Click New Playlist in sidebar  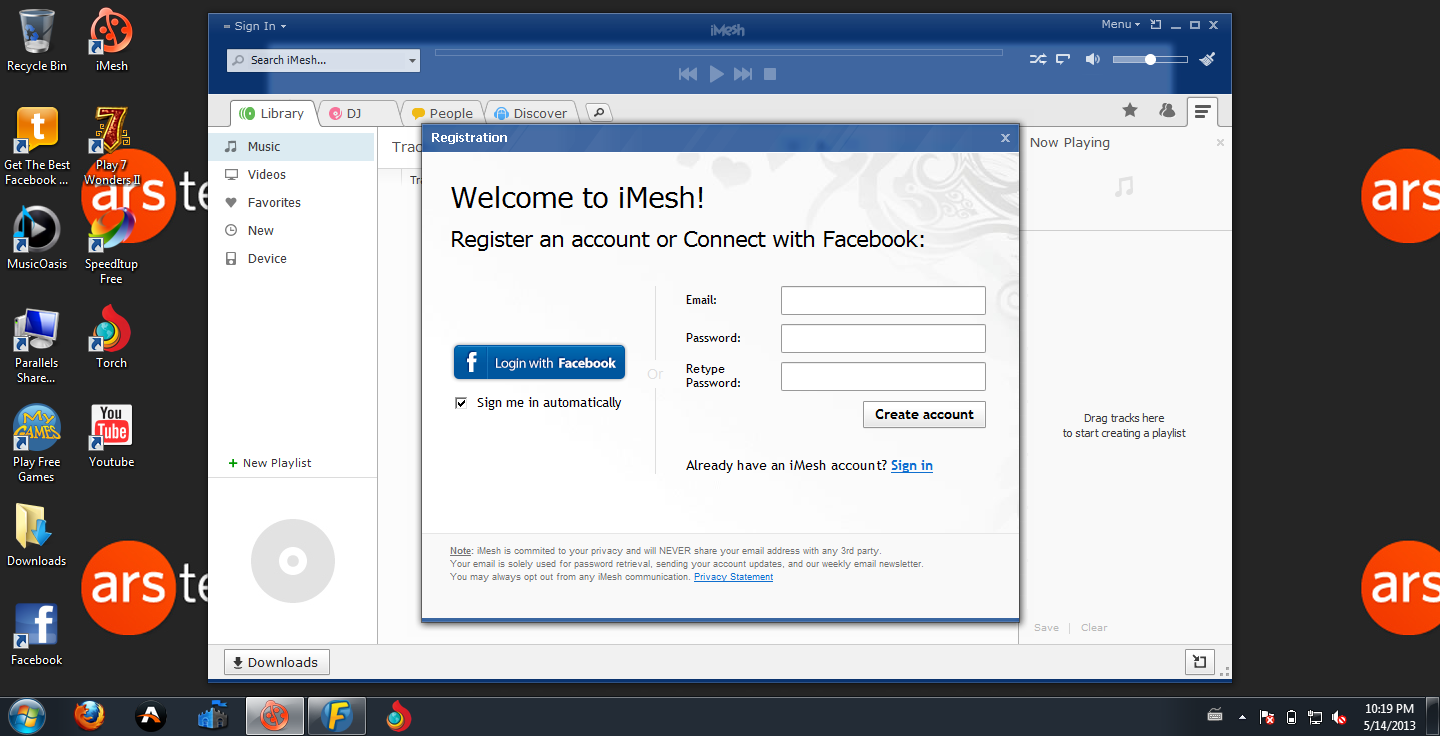270,463
